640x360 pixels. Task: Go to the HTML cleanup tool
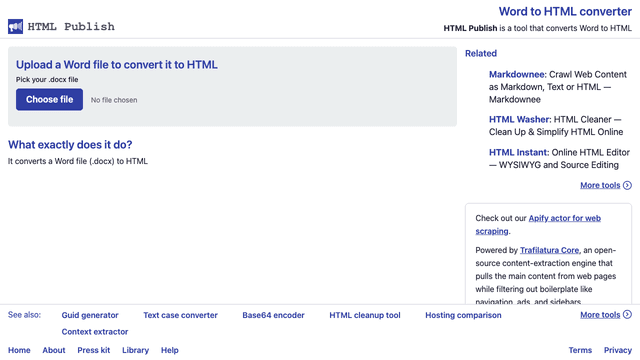pyautogui.click(x=365, y=315)
